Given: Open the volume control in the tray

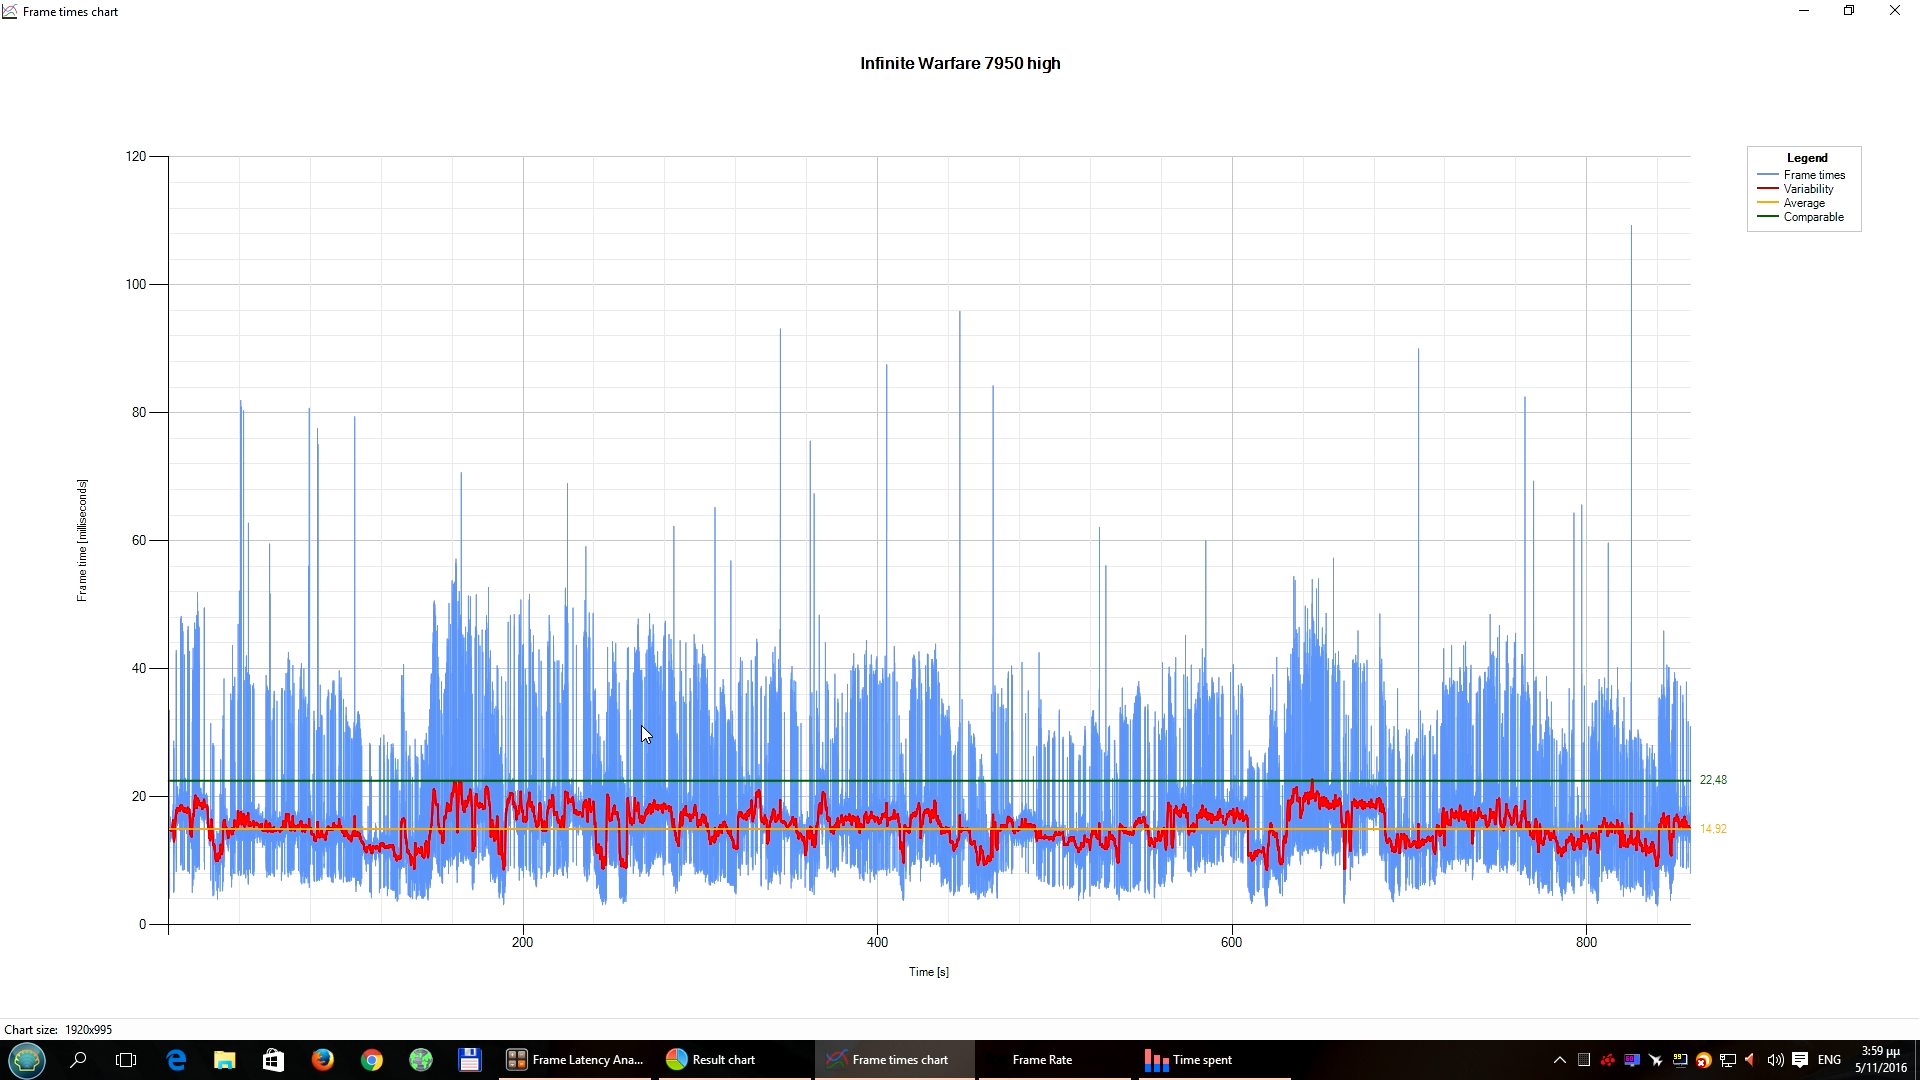Looking at the screenshot, I should [x=1775, y=1060].
